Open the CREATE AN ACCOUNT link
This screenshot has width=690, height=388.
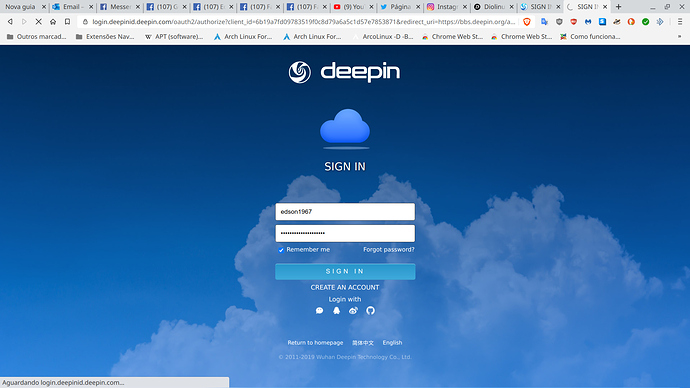point(345,287)
